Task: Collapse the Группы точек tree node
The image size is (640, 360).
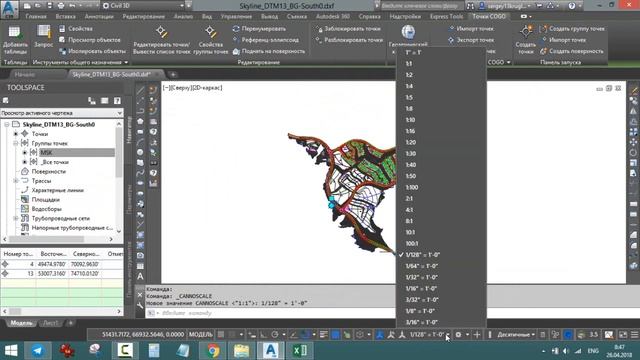Action: [16, 143]
